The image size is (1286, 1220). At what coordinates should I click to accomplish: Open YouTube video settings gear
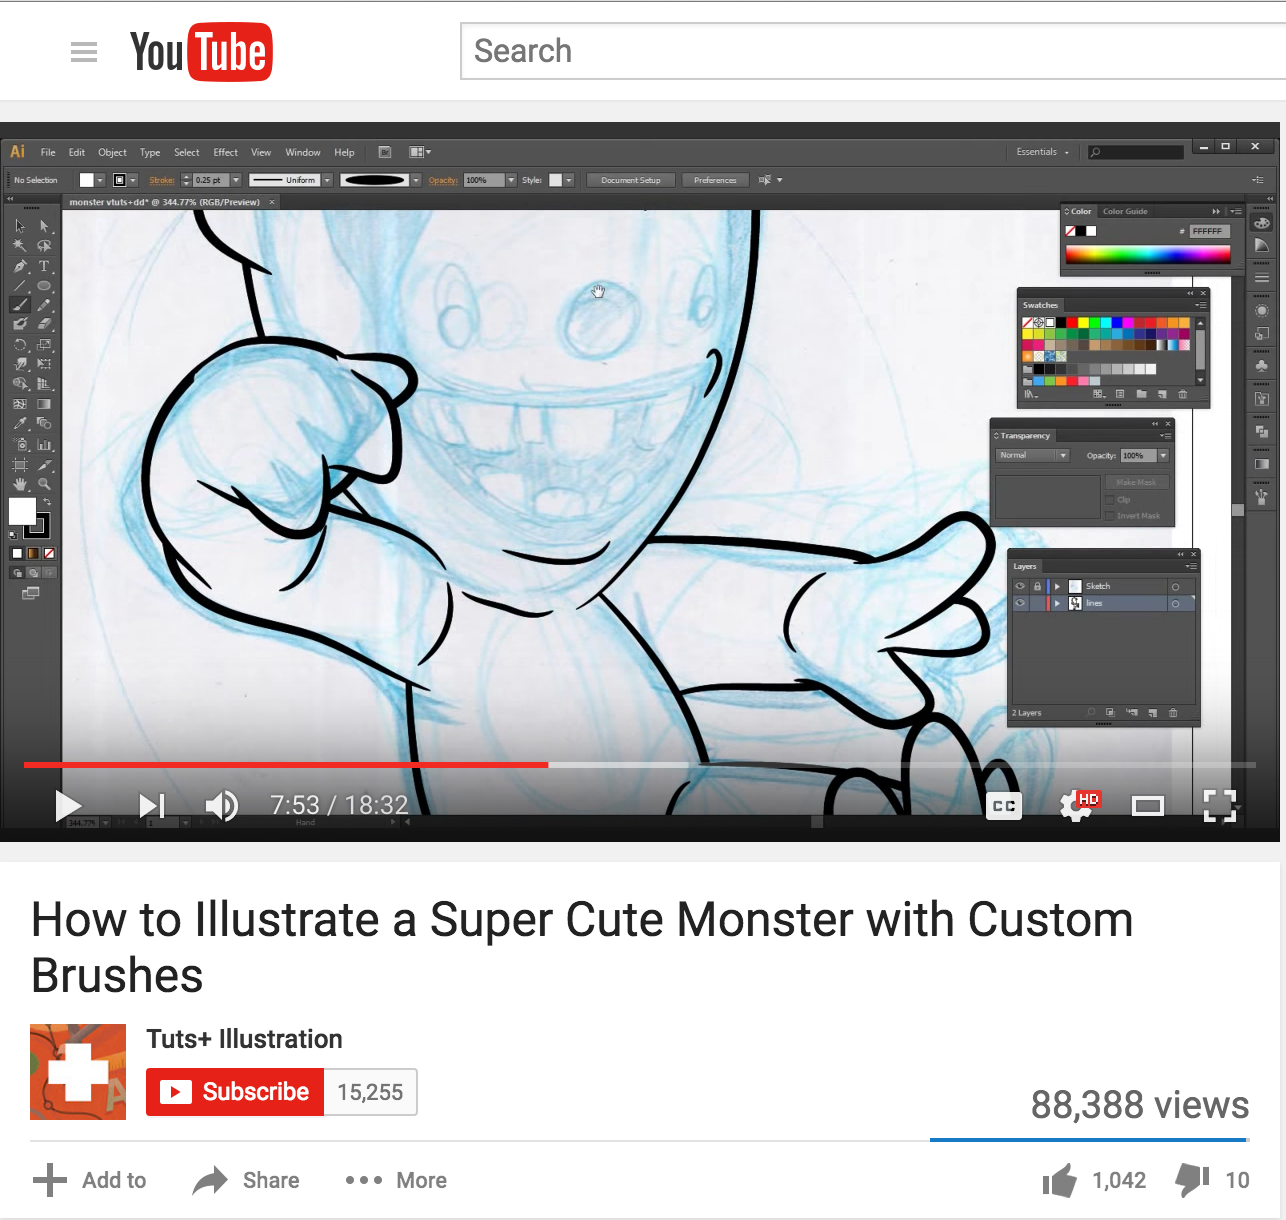(x=1077, y=805)
